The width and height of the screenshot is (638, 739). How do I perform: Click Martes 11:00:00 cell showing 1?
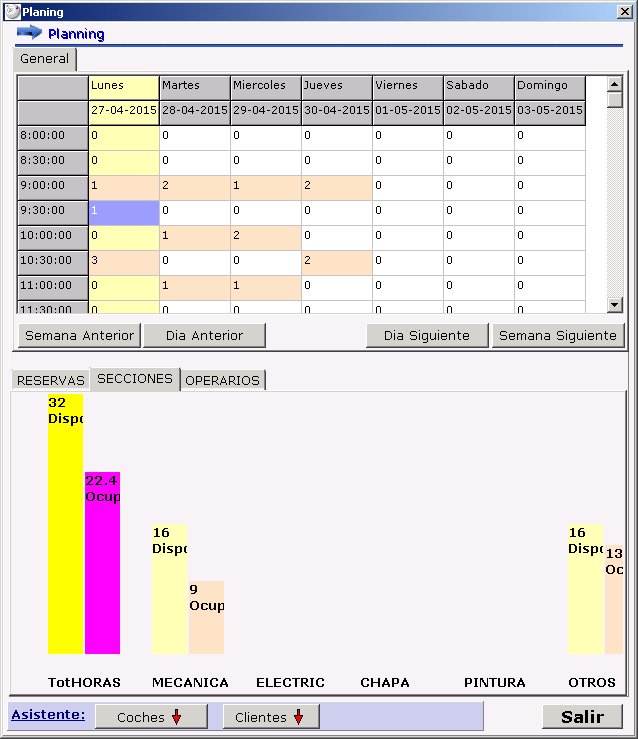click(x=195, y=287)
